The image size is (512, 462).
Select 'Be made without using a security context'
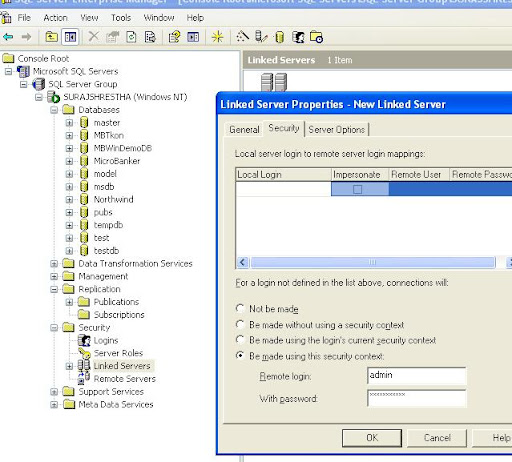[x=240, y=324]
